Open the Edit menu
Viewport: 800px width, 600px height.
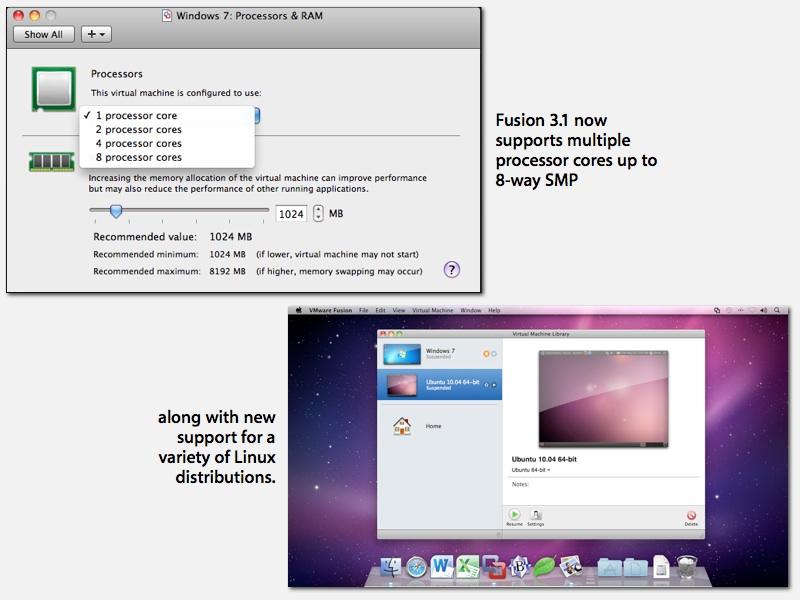(381, 310)
